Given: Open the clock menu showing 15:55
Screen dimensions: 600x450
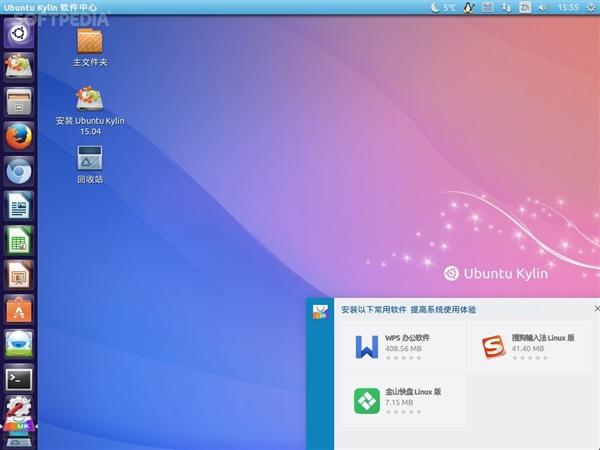Looking at the screenshot, I should point(567,7).
